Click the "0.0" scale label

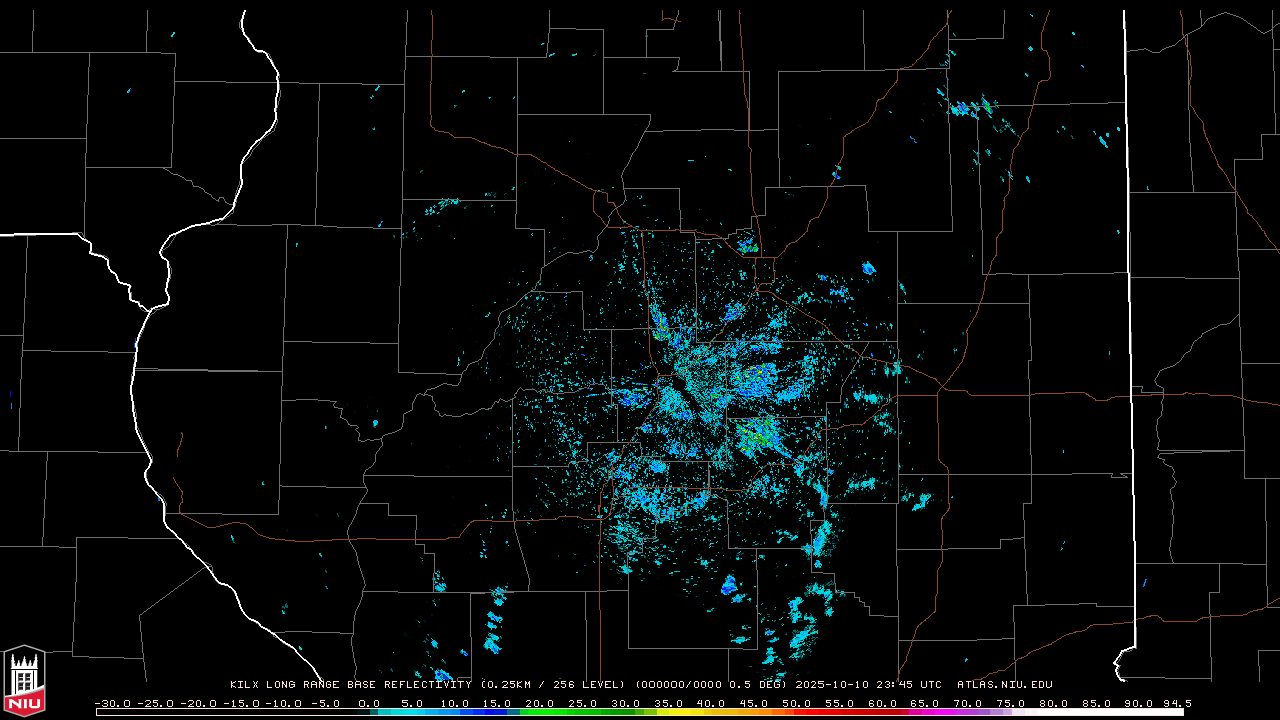tap(369, 703)
